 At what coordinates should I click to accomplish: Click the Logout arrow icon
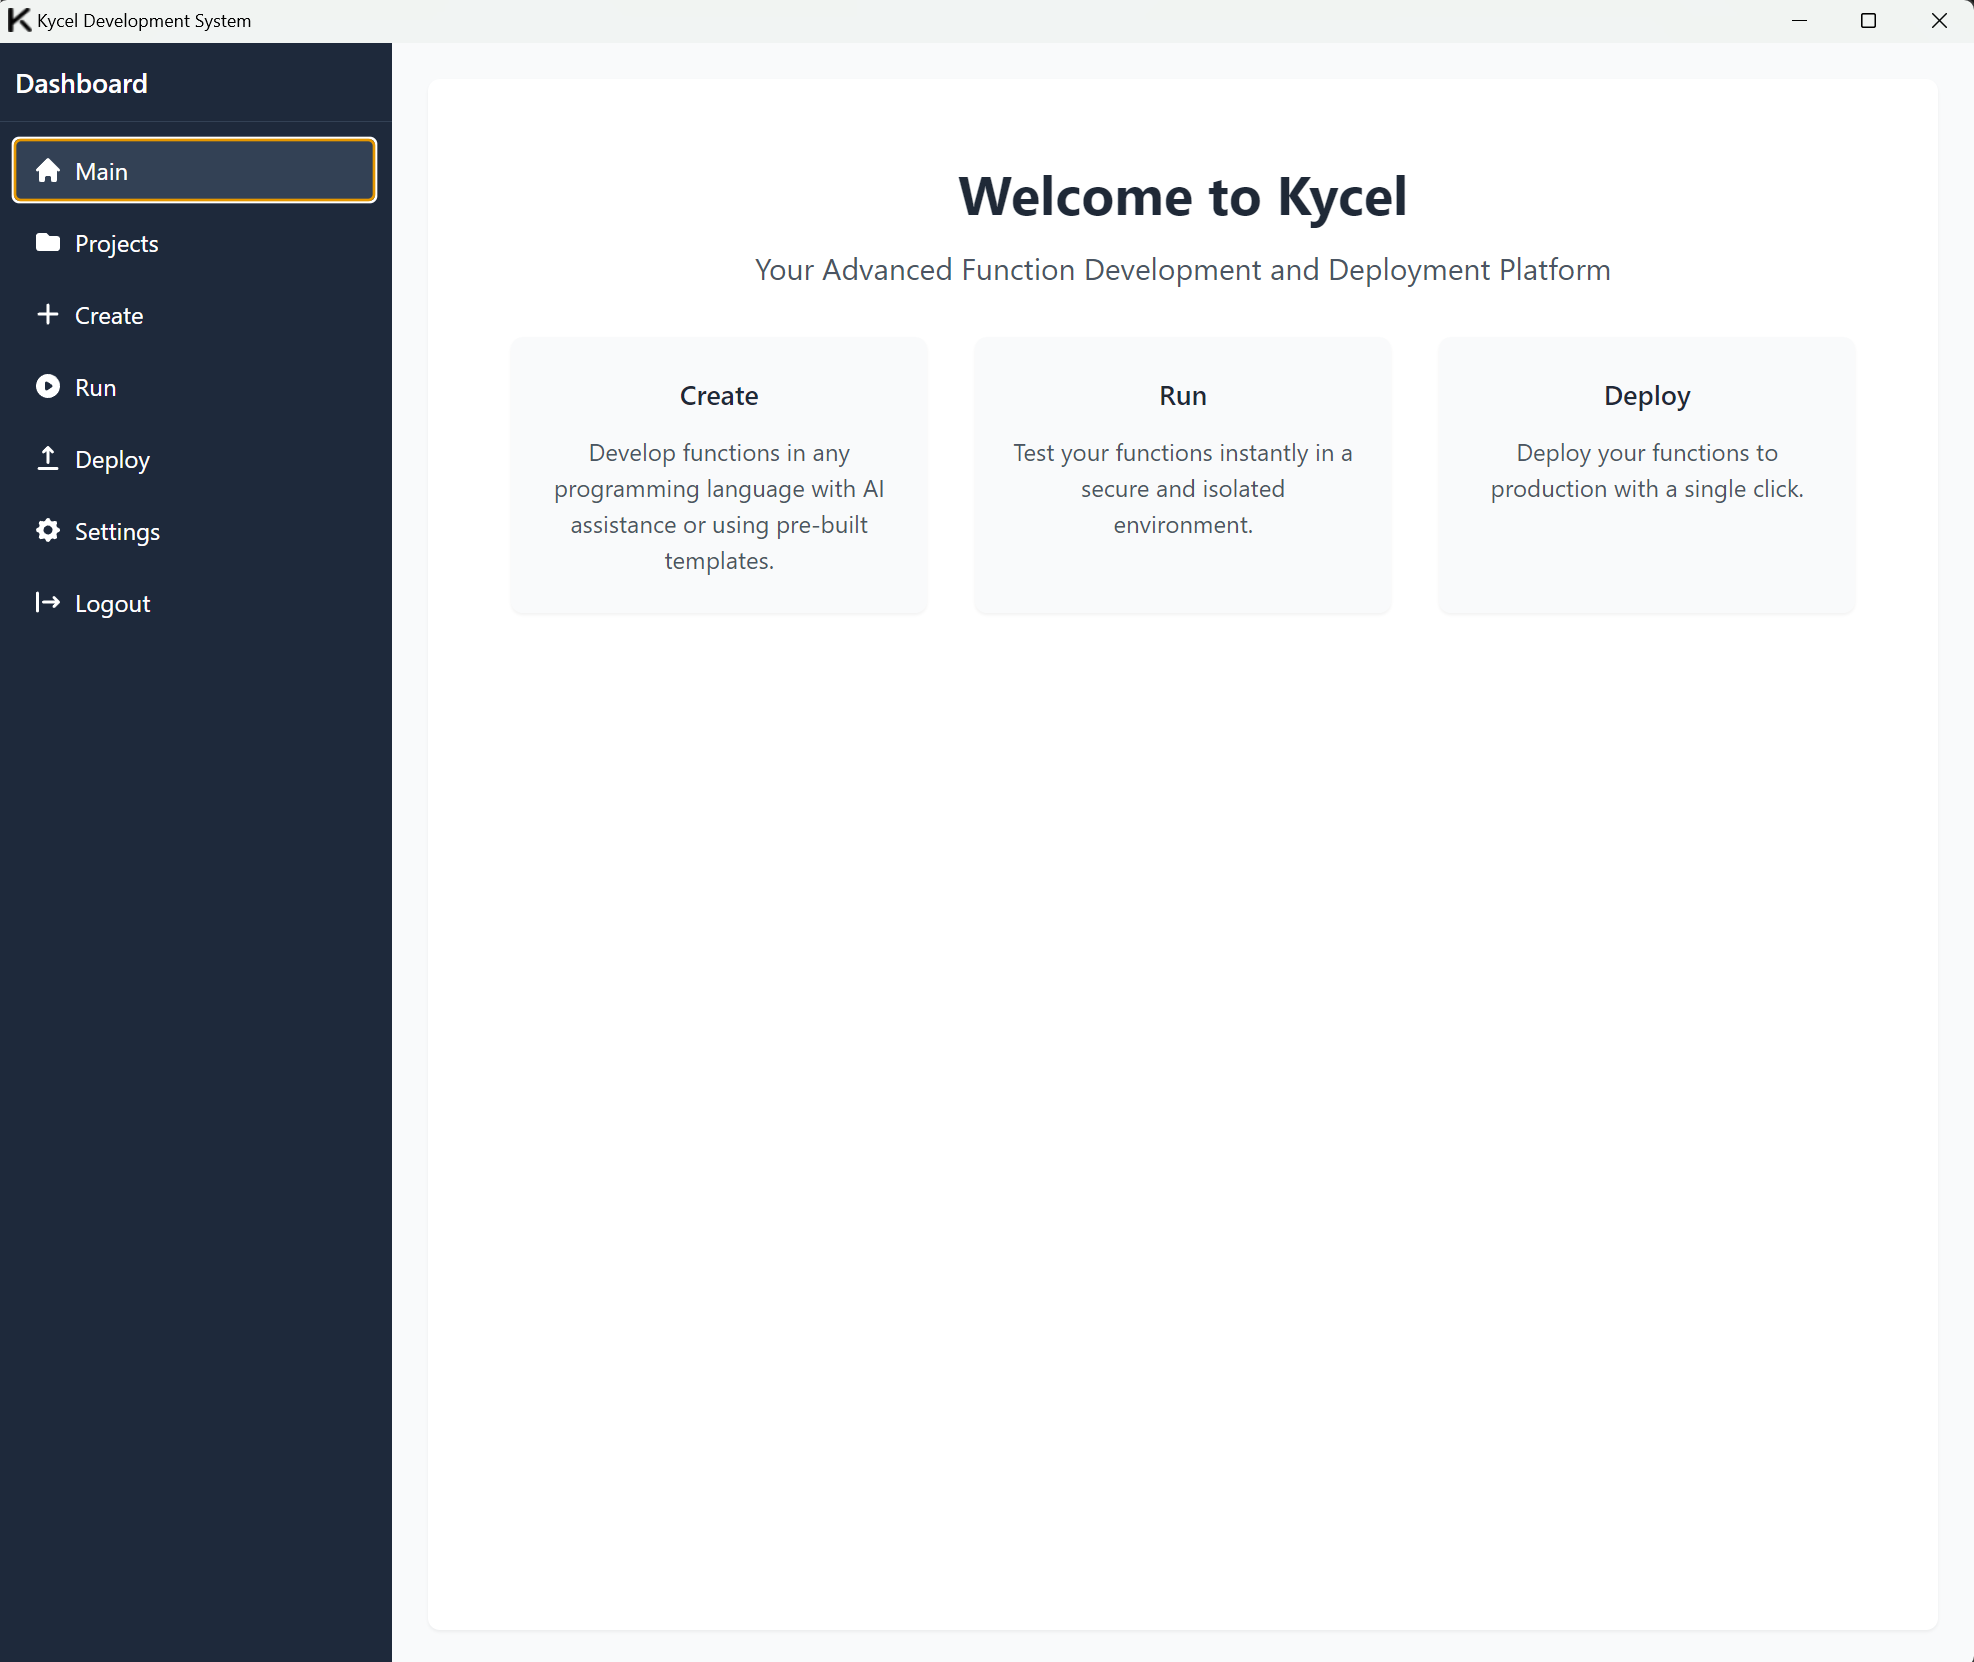[x=48, y=602]
